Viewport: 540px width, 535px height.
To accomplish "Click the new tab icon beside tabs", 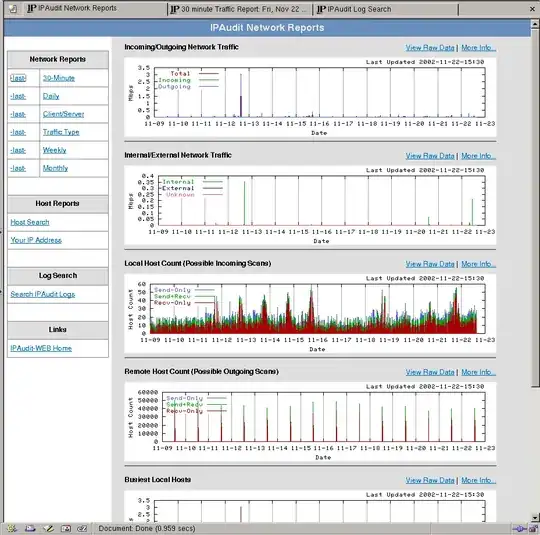I will point(13,9).
